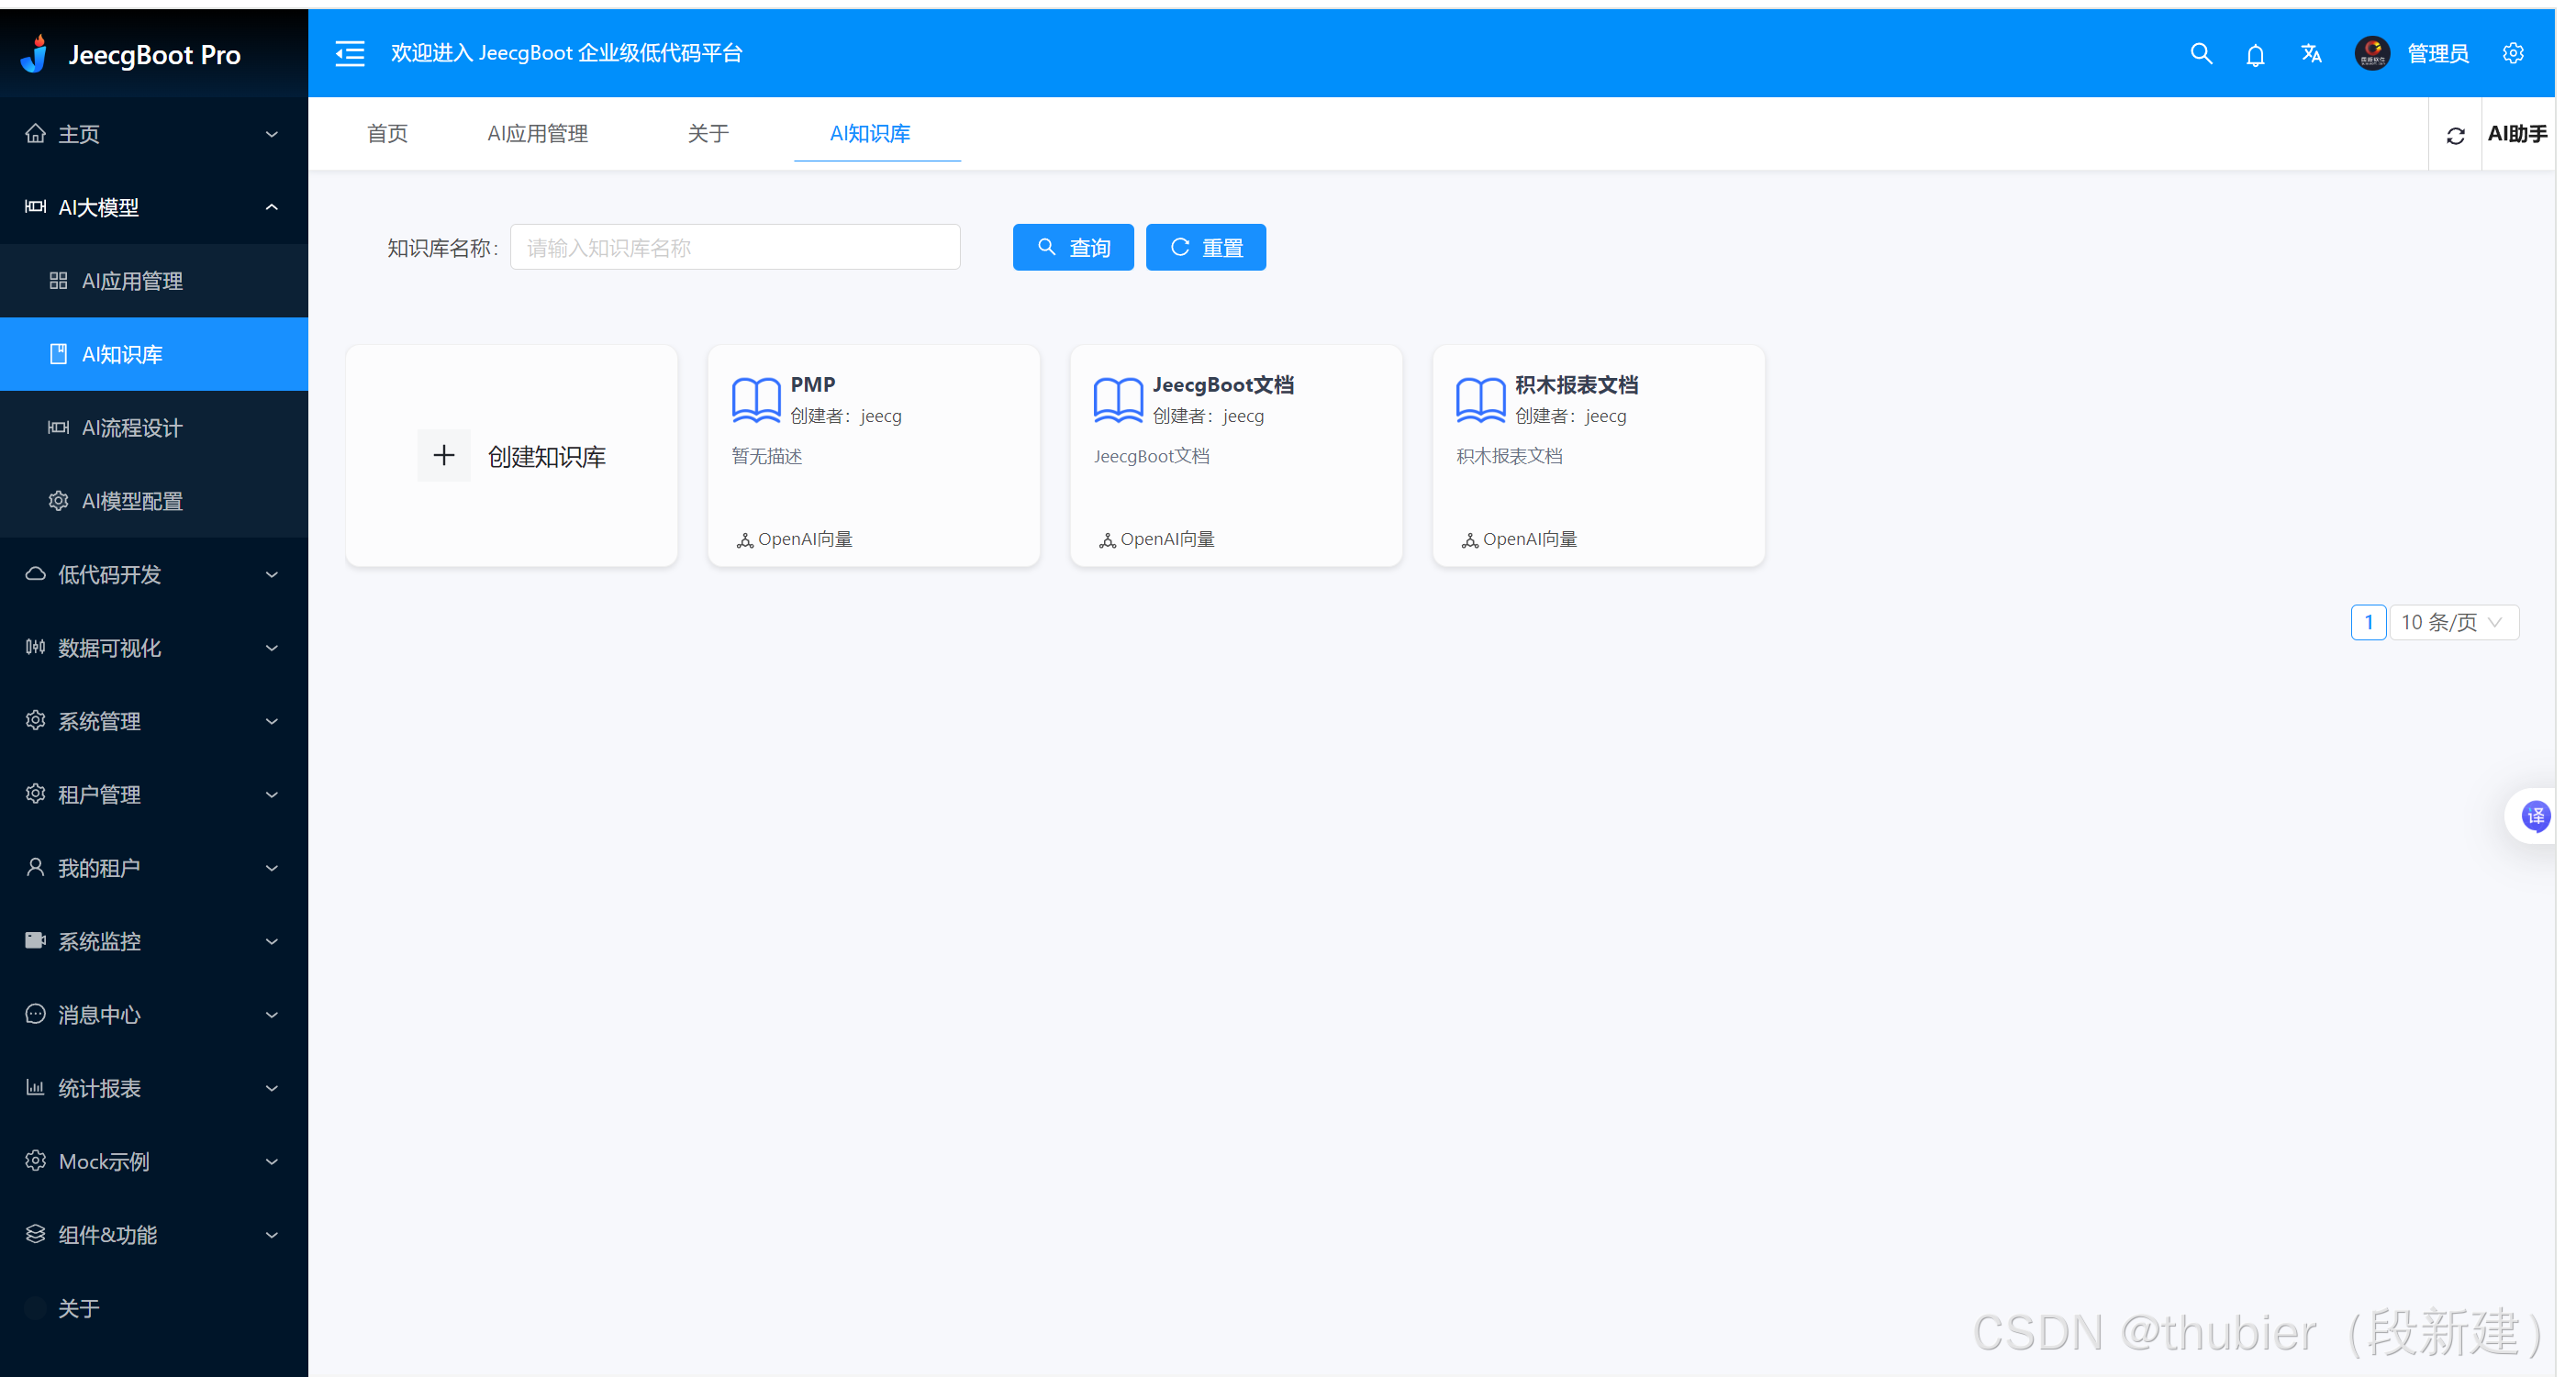The image size is (2576, 1377).
Task: Click the 查询 search button
Action: 1072,247
